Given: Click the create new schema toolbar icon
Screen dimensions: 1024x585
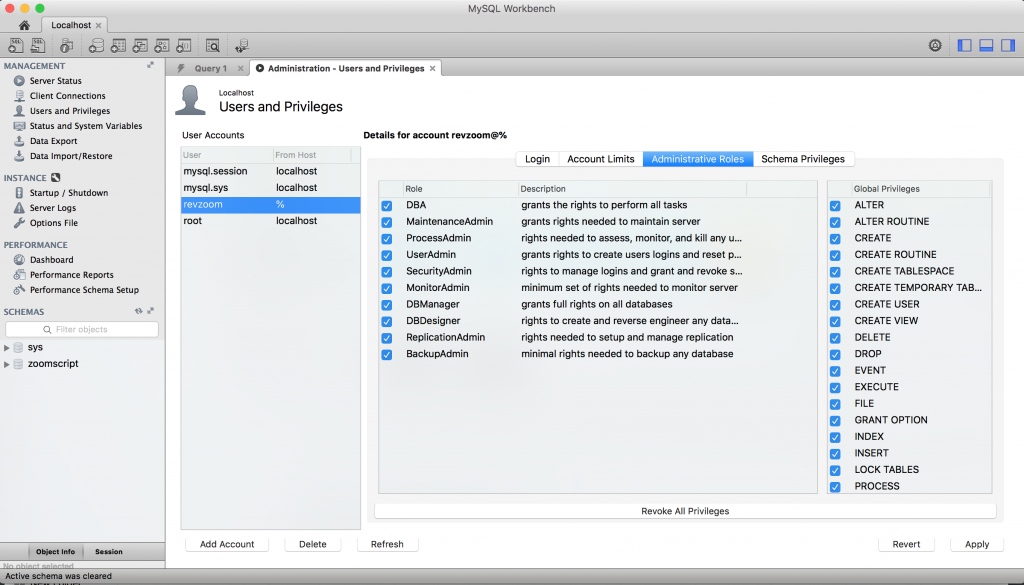Looking at the screenshot, I should (96, 45).
